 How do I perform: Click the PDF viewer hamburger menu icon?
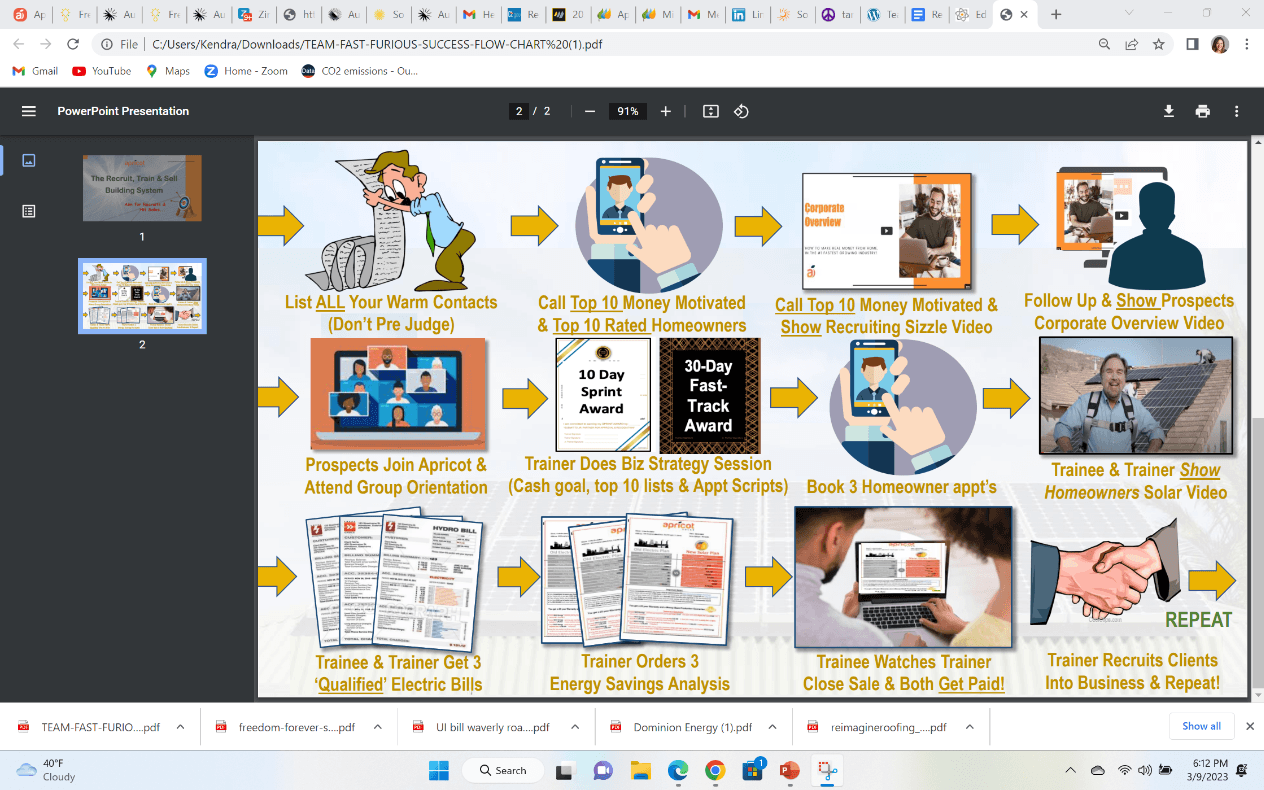[28, 111]
